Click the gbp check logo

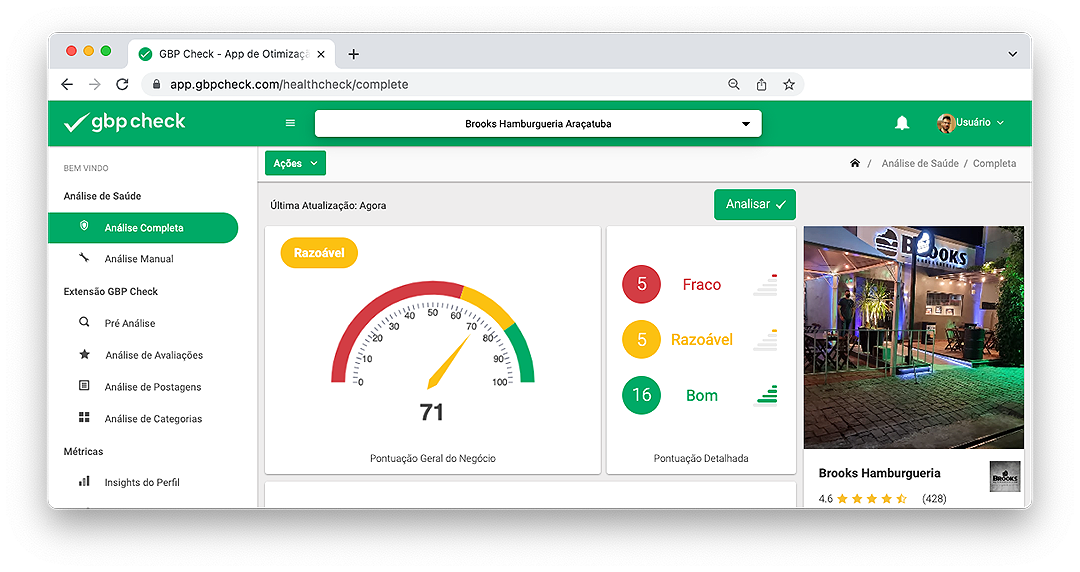(x=125, y=122)
